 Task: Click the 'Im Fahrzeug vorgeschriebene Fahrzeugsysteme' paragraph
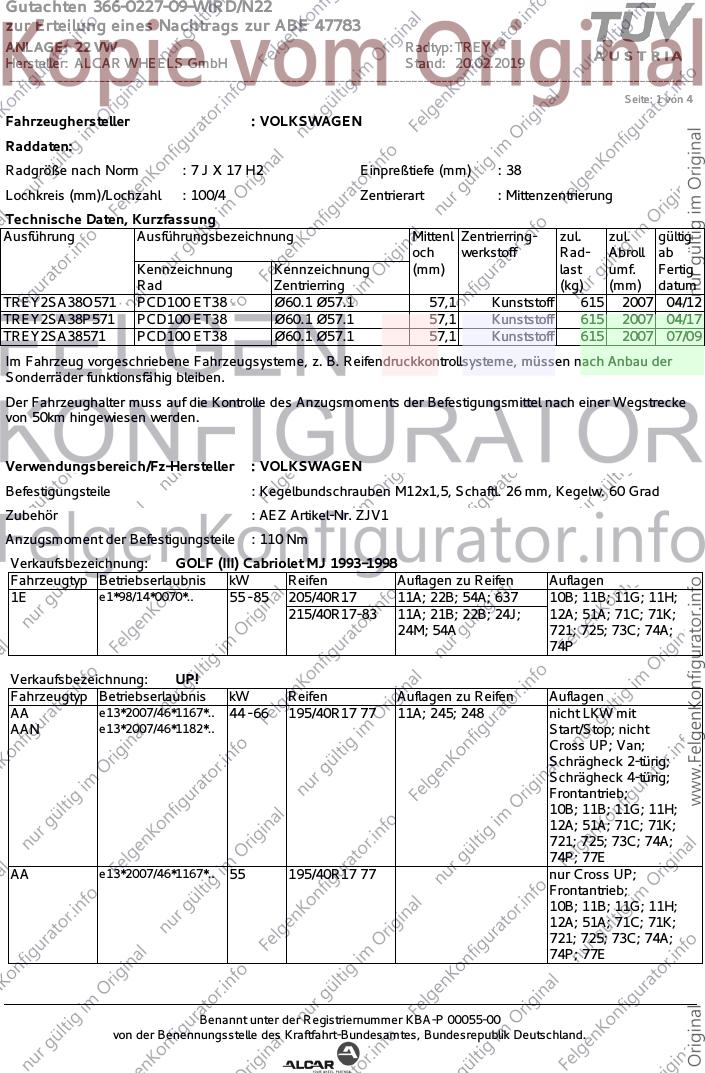pos(339,369)
